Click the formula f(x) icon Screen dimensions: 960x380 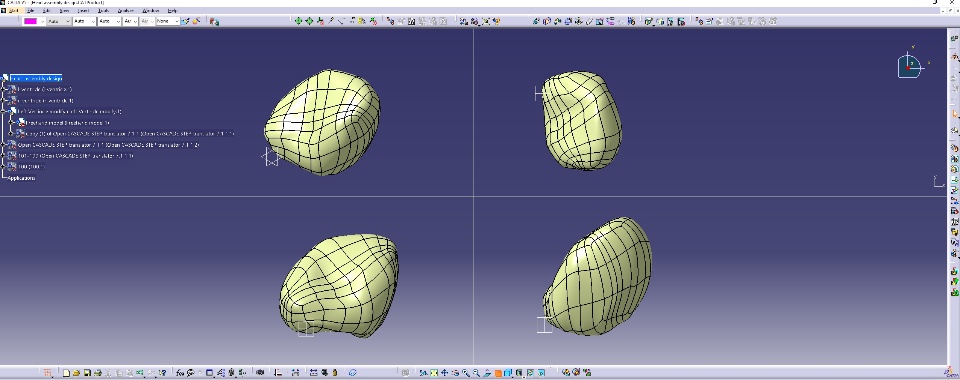pyautogui.click(x=181, y=372)
